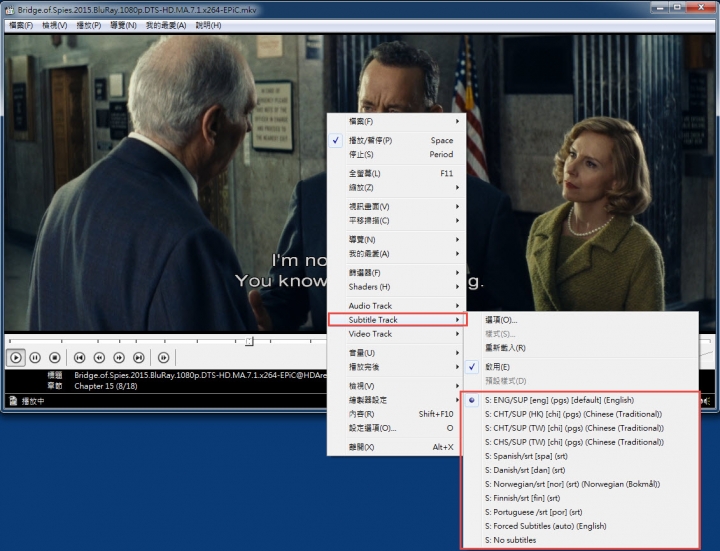
Task: Minimize the player window
Action: point(660,7)
